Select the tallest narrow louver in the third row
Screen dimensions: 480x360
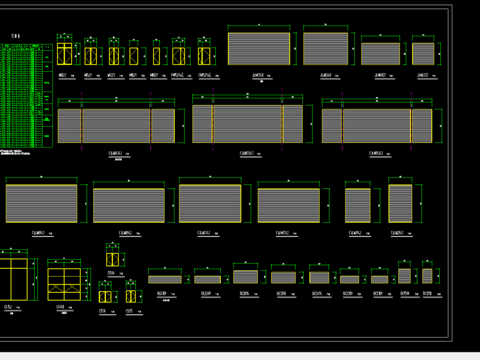(x=400, y=203)
